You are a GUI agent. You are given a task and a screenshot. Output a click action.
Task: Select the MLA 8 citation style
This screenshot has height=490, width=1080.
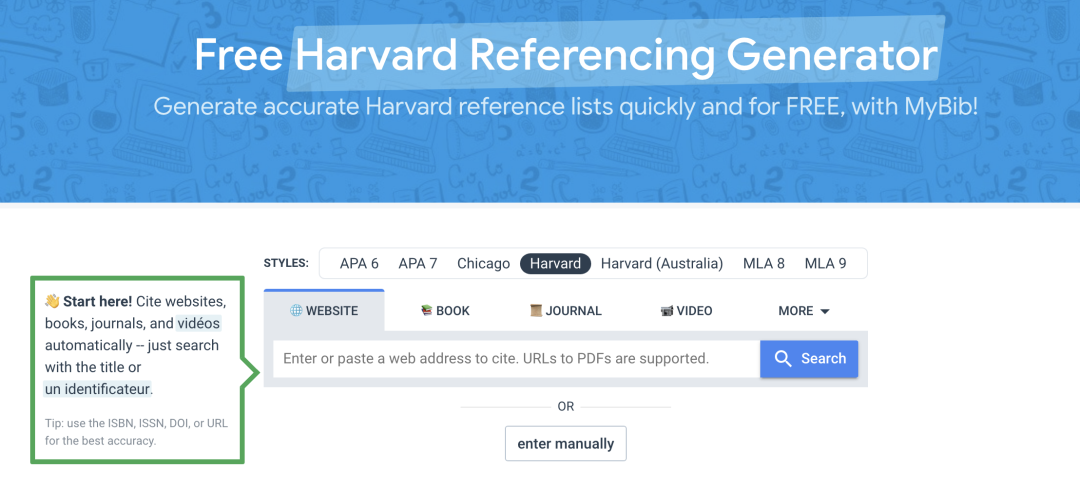(764, 264)
